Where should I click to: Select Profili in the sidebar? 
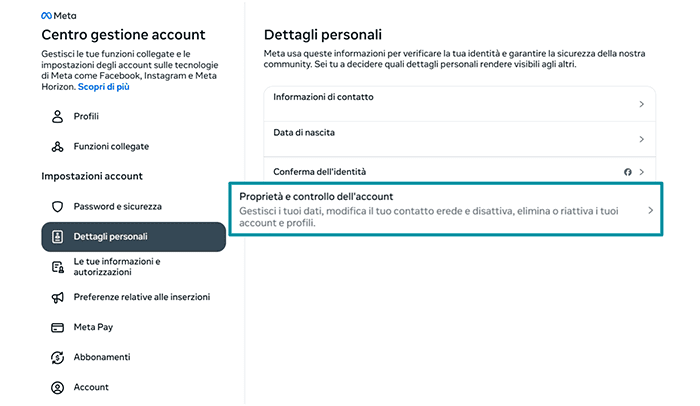pos(86,117)
